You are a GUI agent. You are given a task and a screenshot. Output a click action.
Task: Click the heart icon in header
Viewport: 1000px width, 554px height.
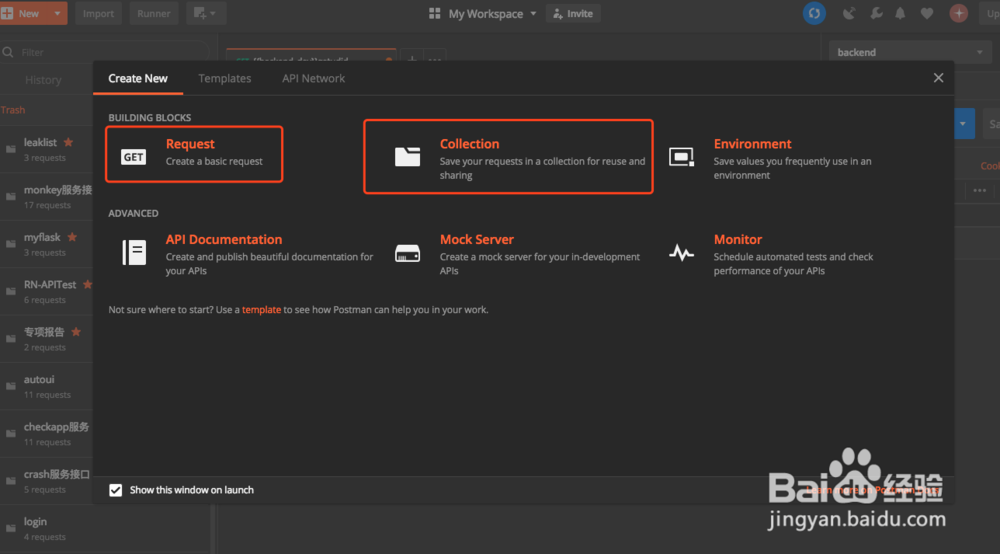tap(927, 13)
